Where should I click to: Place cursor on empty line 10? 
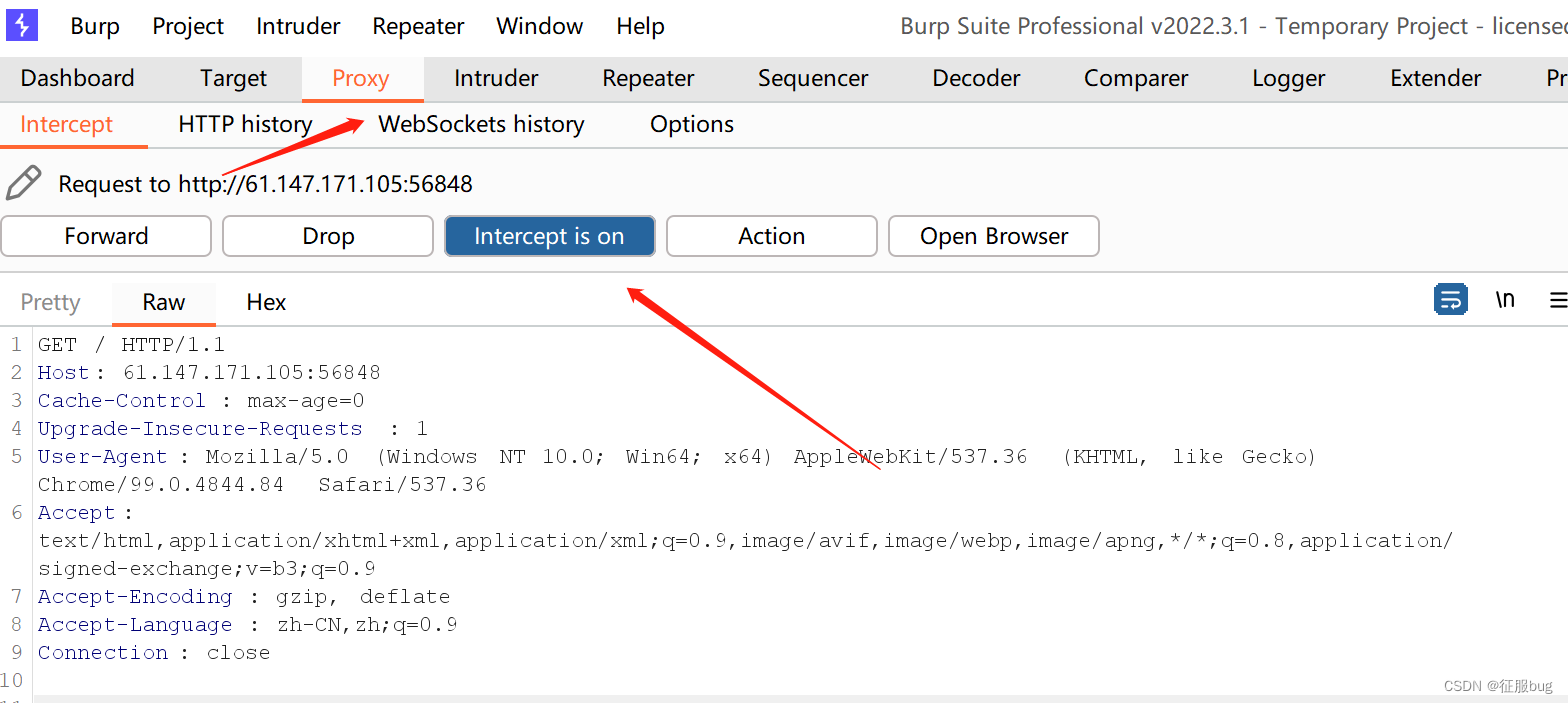(800, 681)
